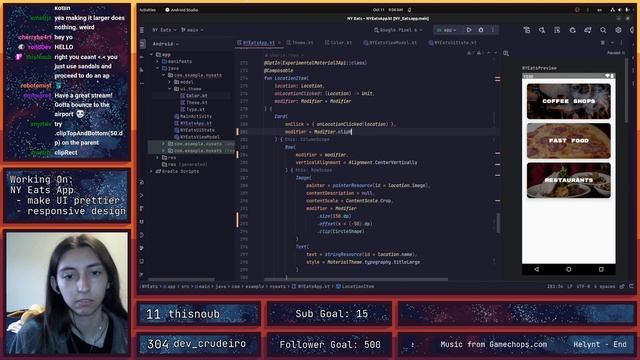The image size is (640, 360).
Task: Collapse the java folder
Action: [158, 68]
